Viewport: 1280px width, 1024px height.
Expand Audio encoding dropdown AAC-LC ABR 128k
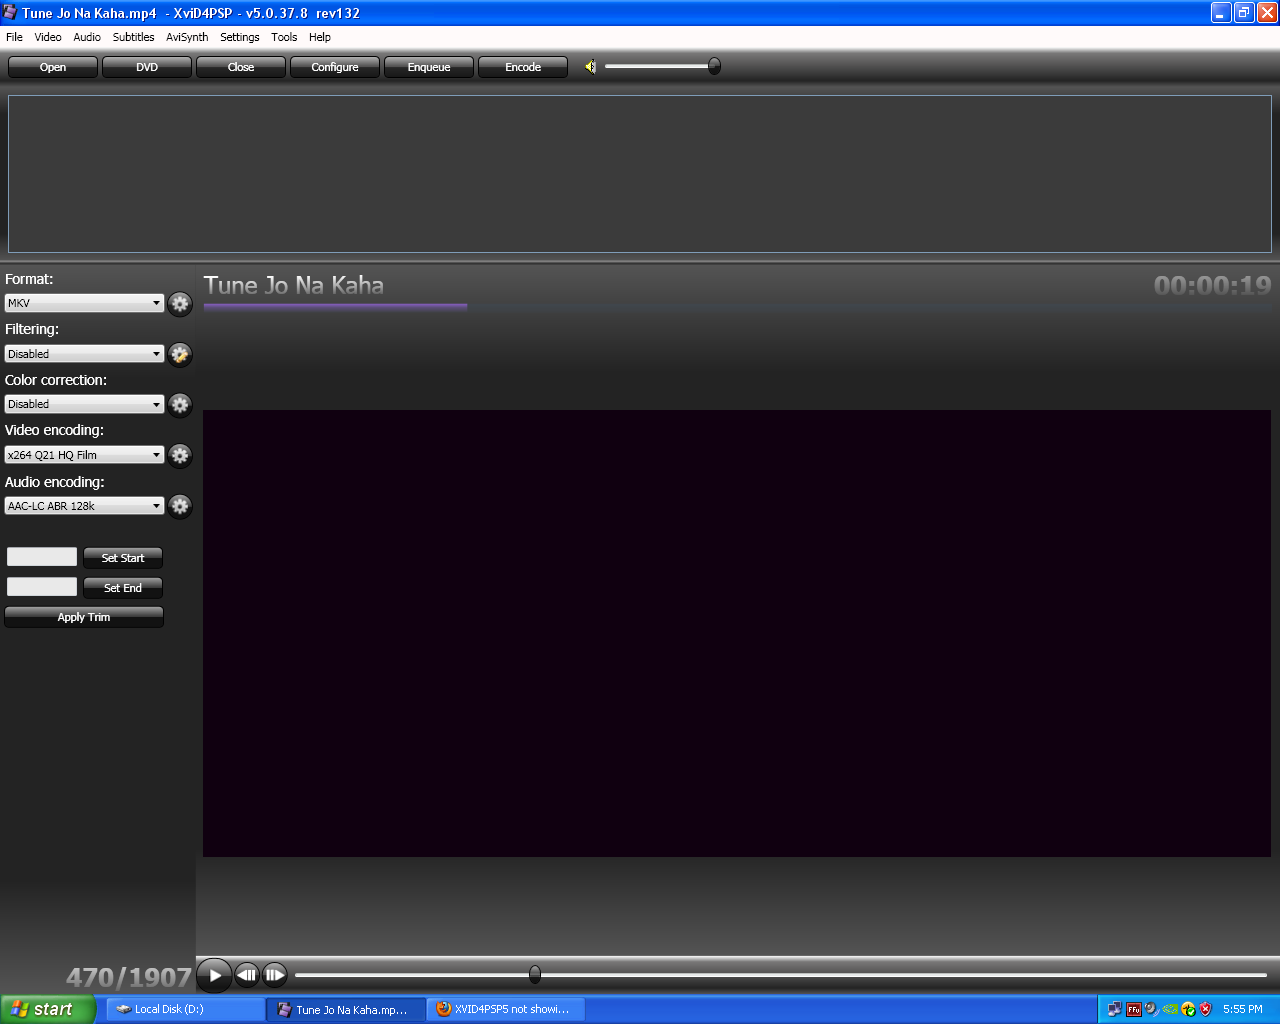[84, 506]
